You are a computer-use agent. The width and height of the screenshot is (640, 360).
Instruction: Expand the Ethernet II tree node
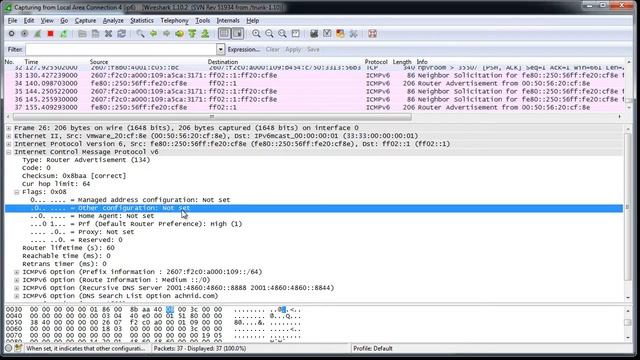point(9,136)
